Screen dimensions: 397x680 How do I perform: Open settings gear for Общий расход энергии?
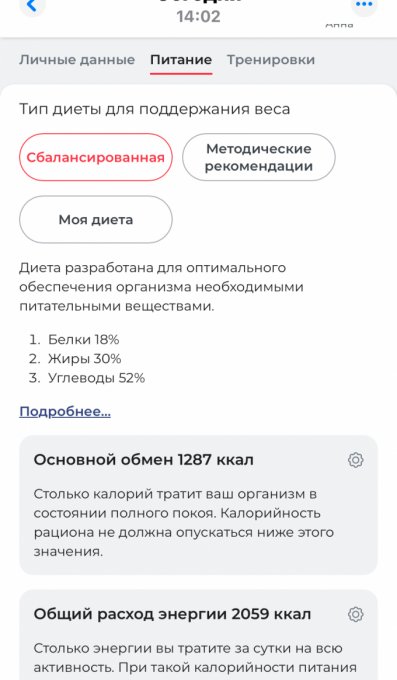[355, 614]
